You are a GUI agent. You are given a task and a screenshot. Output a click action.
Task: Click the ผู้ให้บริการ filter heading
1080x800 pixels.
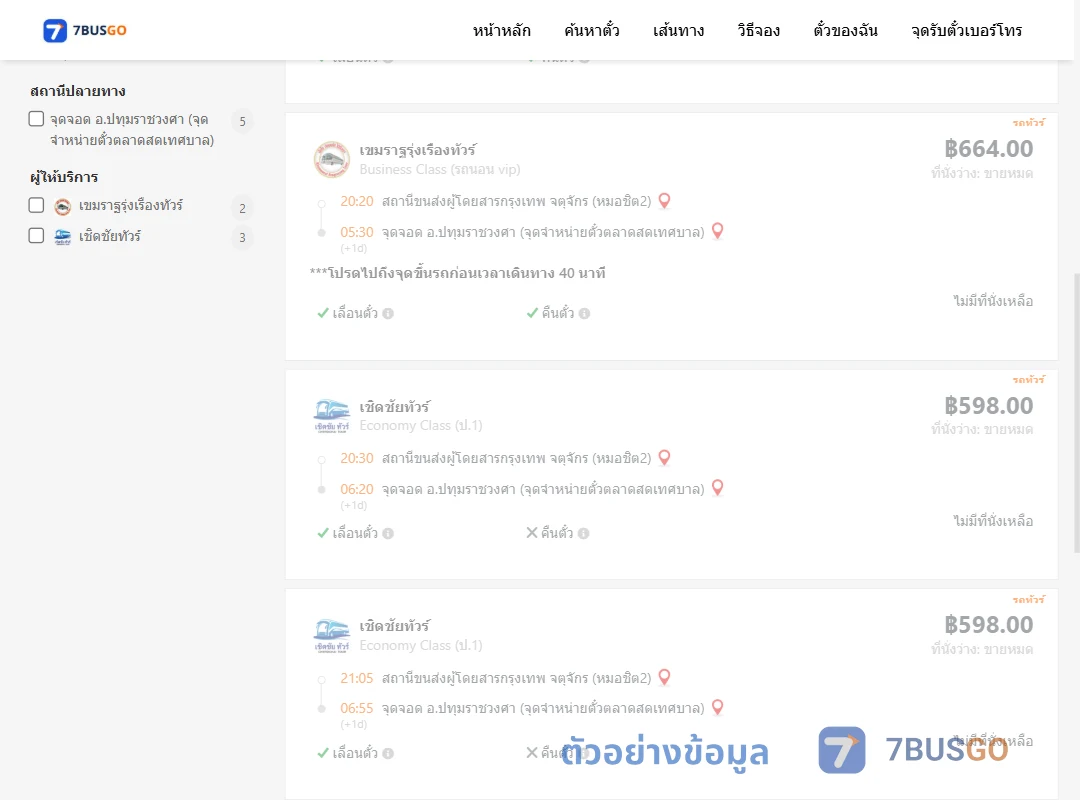point(64,177)
